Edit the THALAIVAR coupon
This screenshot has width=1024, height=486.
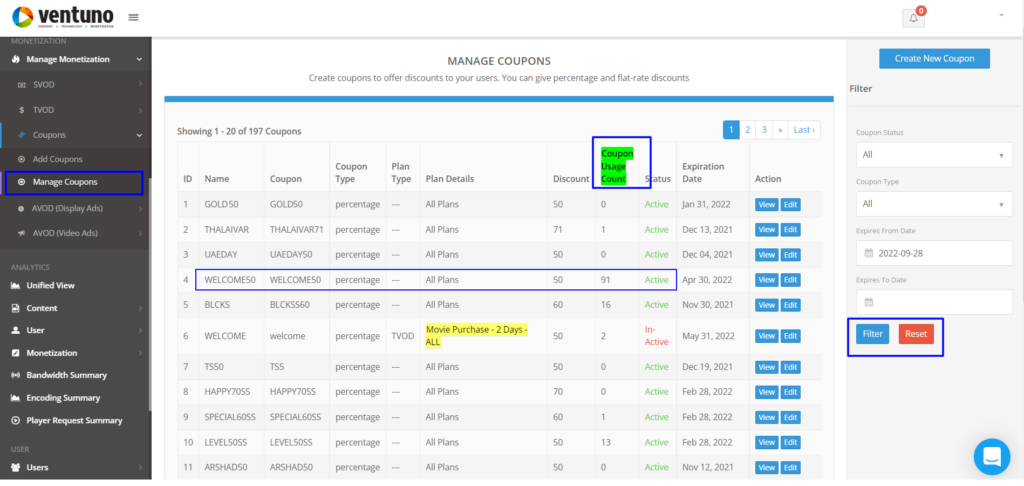tap(790, 230)
